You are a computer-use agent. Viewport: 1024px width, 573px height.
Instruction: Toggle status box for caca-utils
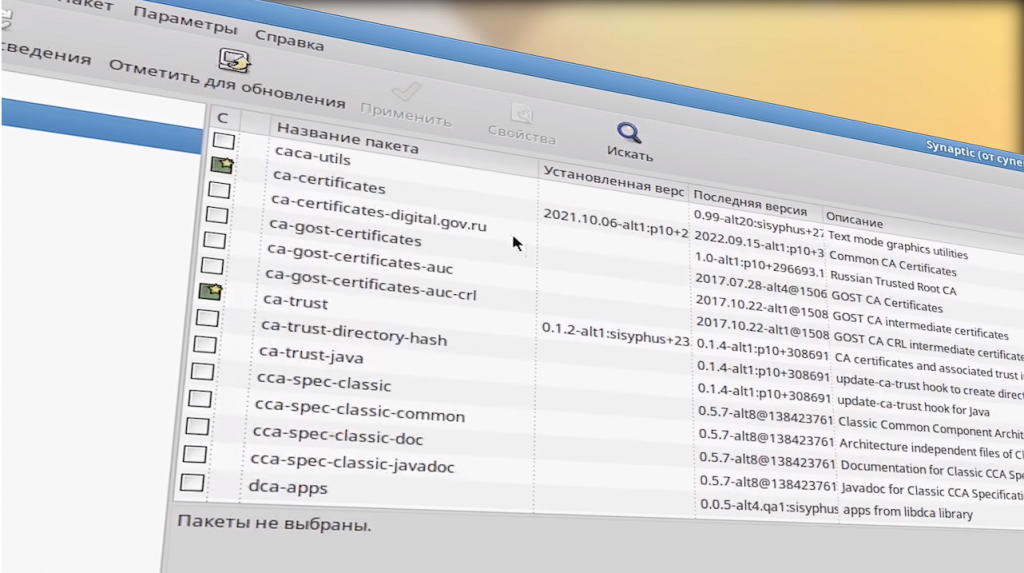pos(223,140)
